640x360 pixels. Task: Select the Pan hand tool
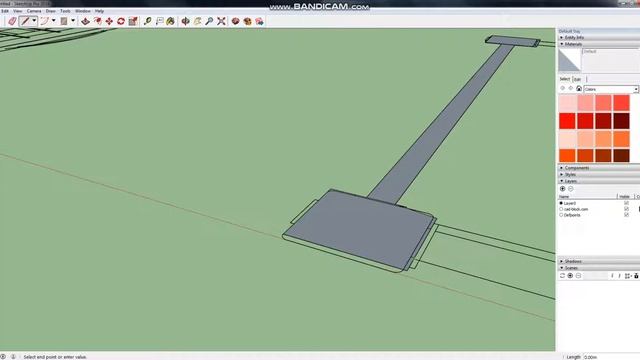point(198,21)
